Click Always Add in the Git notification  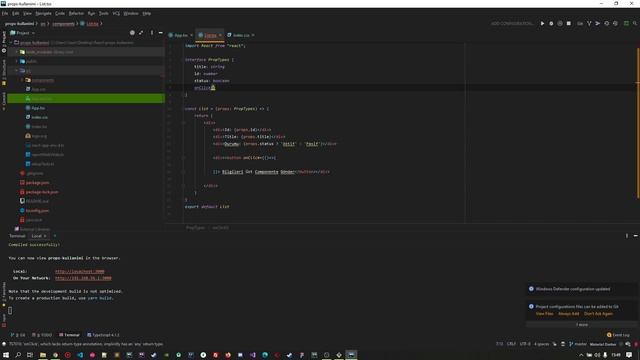pos(569,313)
